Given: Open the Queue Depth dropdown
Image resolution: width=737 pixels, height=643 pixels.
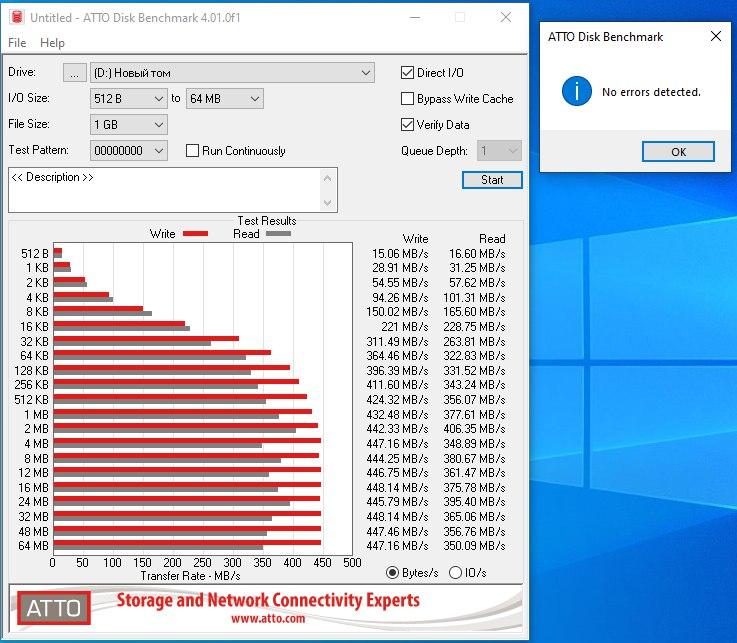Looking at the screenshot, I should click(499, 151).
